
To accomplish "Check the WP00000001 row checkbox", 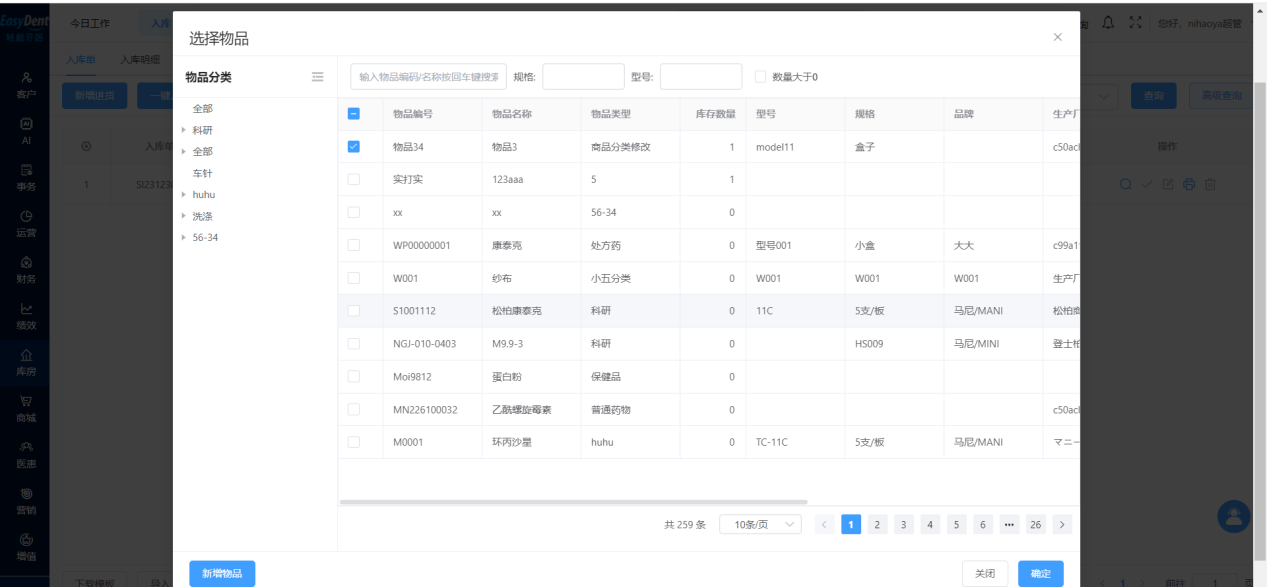I will click(x=353, y=245).
